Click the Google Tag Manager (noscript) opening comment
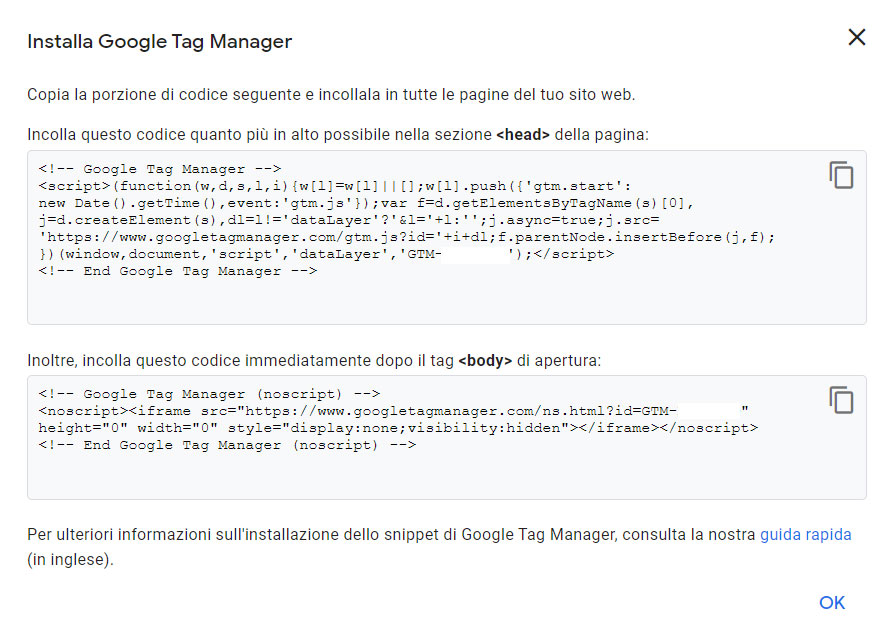Screen dimensions: 893x631 [x=209, y=394]
